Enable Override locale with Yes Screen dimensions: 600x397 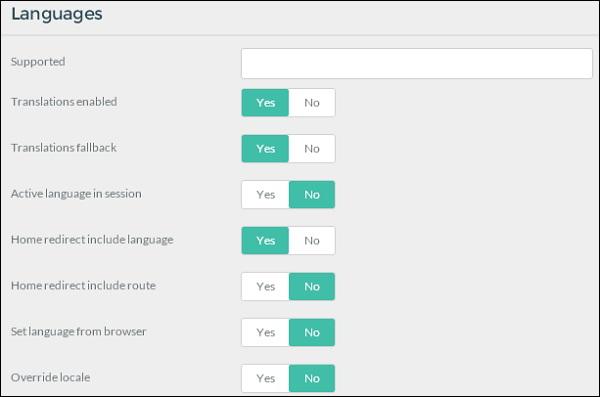[265, 378]
